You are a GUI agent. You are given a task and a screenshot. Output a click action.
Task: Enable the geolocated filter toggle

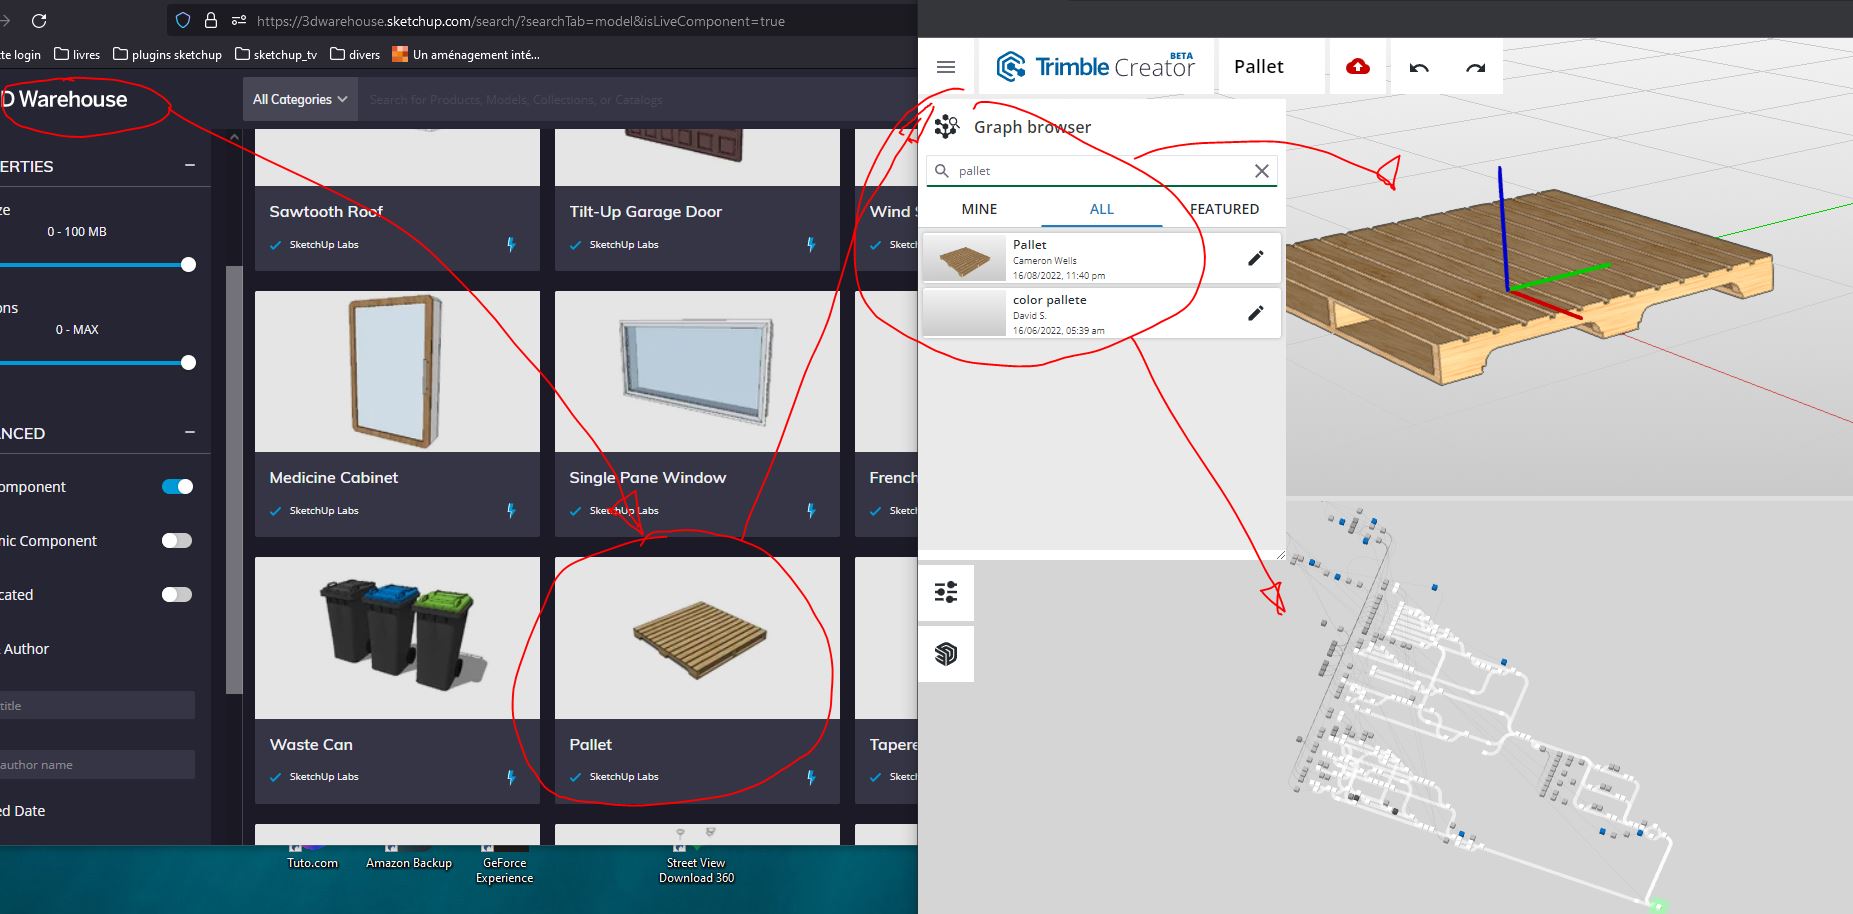click(177, 595)
